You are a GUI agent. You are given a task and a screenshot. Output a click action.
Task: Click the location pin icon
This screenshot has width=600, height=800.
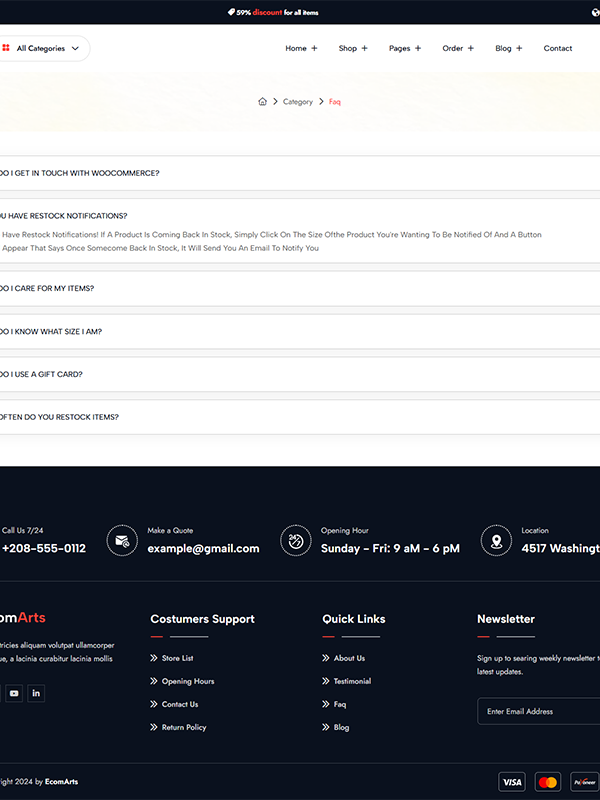(x=496, y=540)
